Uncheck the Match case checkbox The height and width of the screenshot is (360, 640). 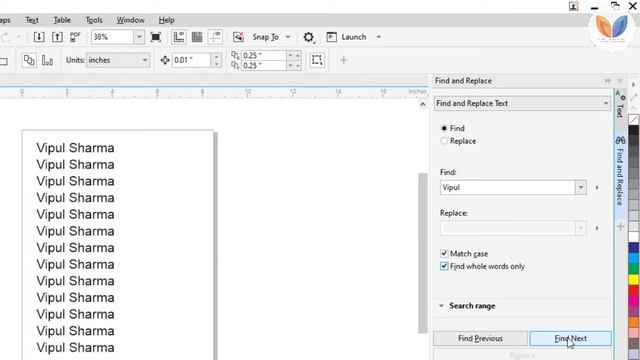pos(444,253)
